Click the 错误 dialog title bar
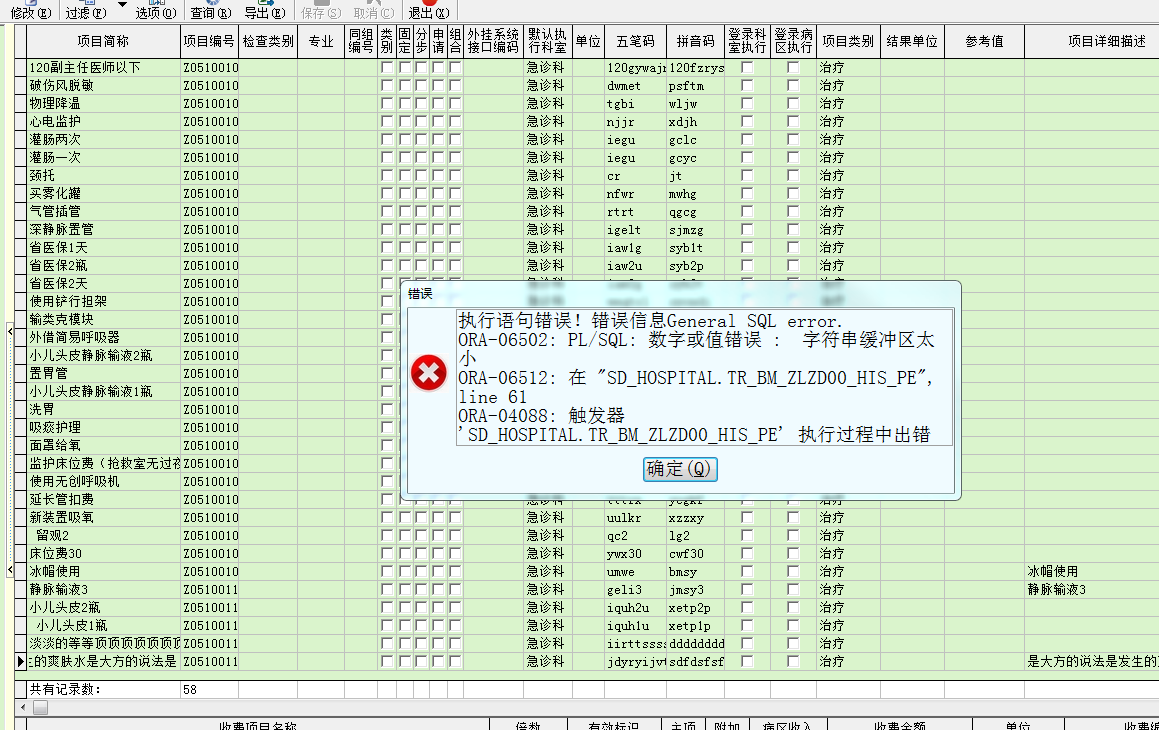 (680, 293)
